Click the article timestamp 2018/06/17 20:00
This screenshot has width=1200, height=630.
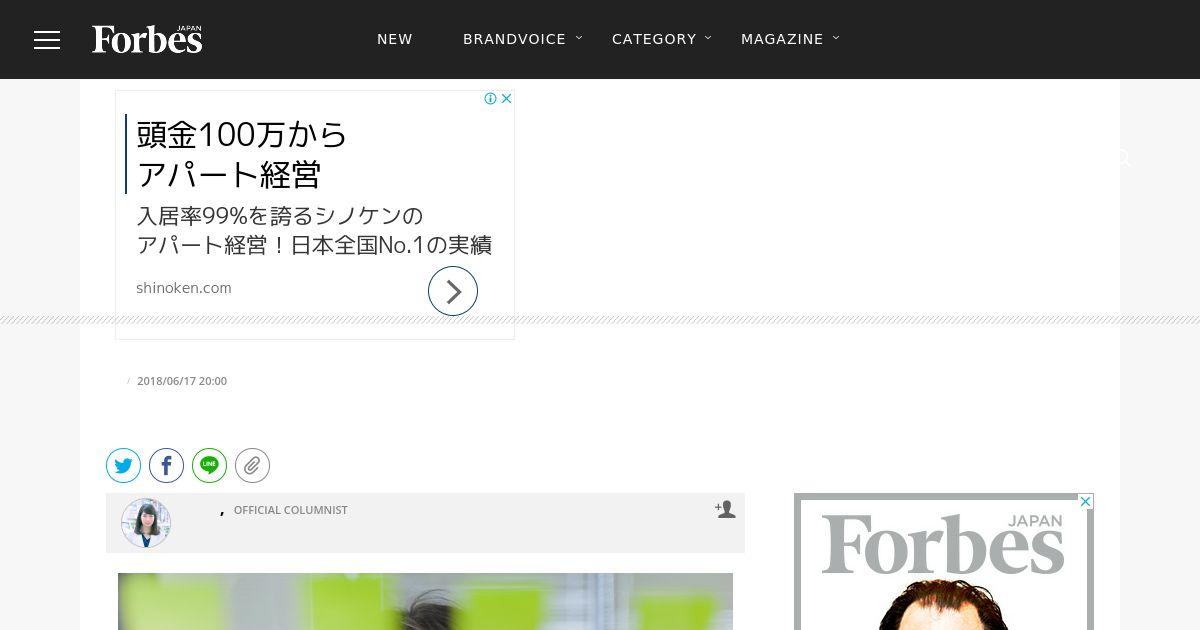[x=182, y=381]
